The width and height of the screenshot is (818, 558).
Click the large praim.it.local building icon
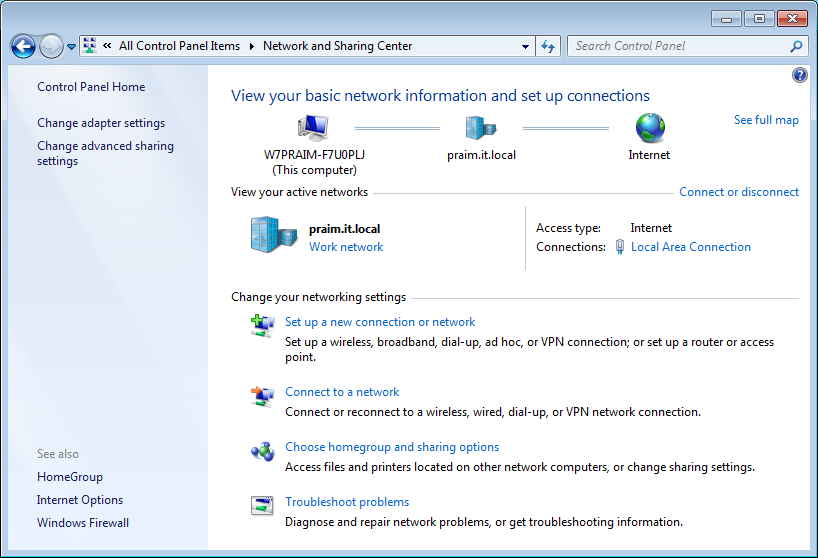(274, 235)
